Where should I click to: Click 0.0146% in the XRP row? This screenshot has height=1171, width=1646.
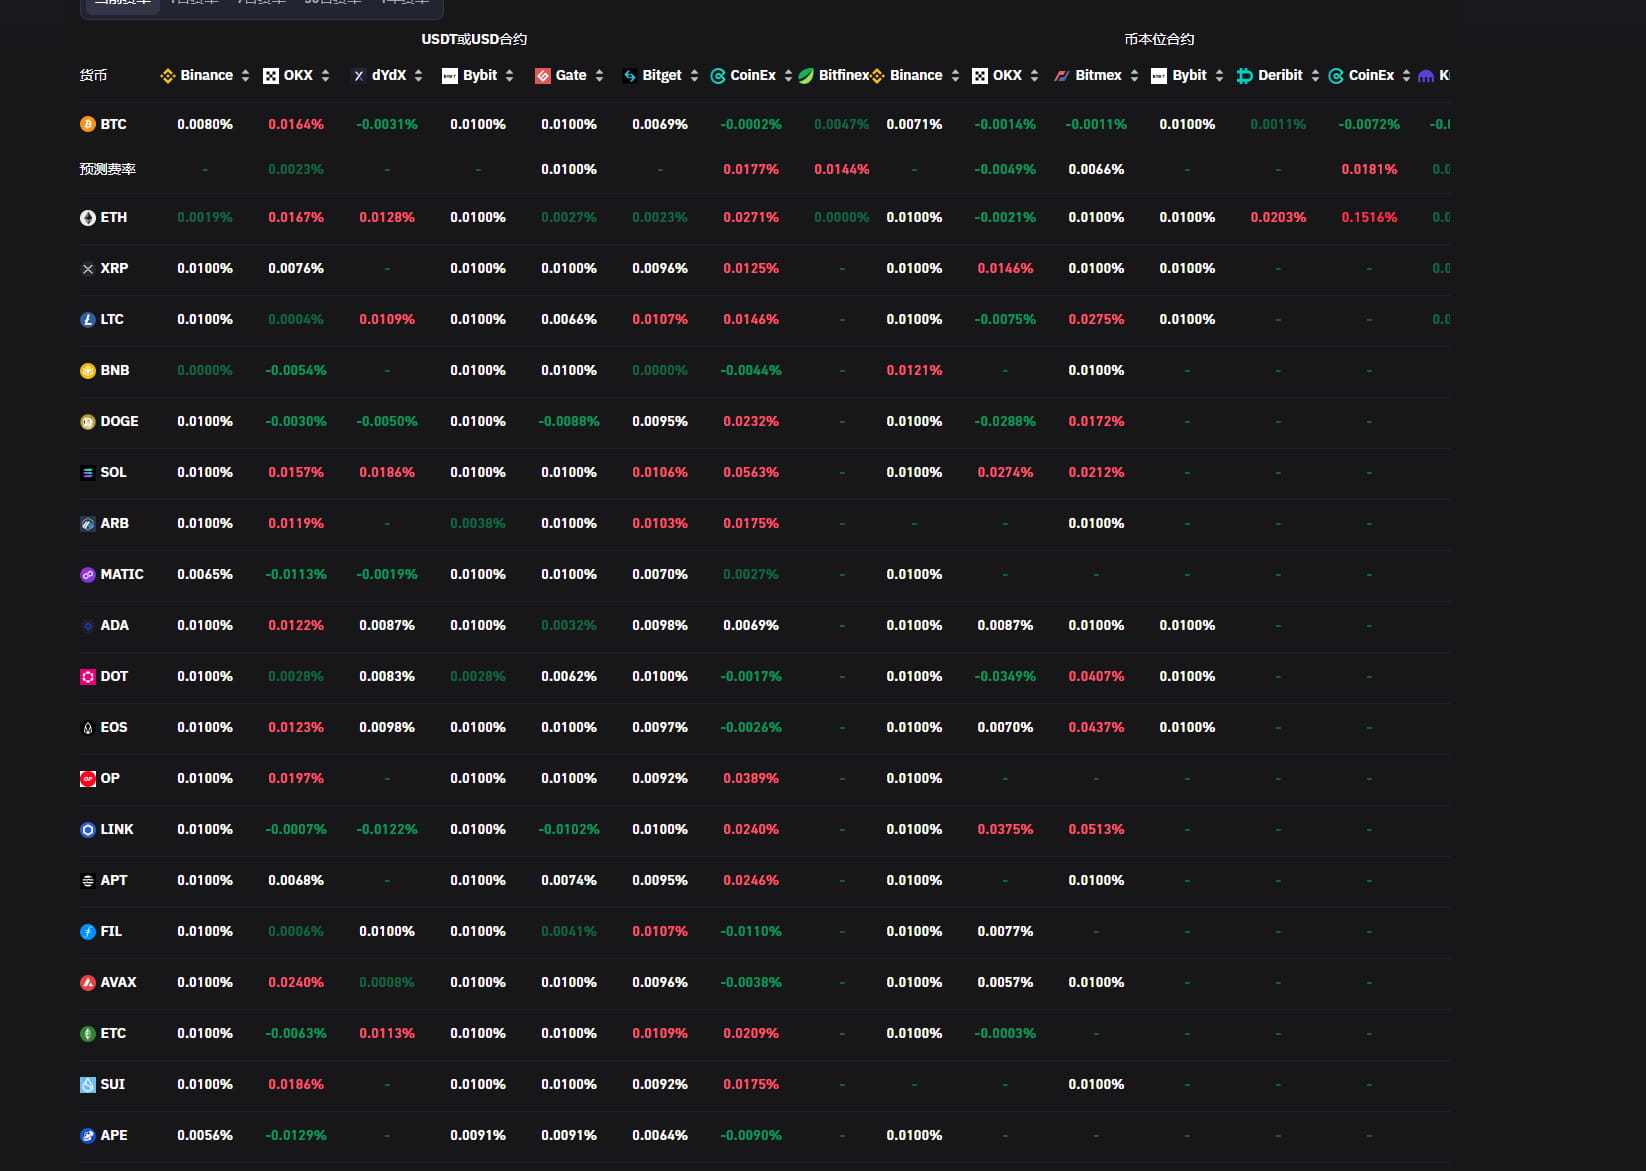click(x=1005, y=268)
